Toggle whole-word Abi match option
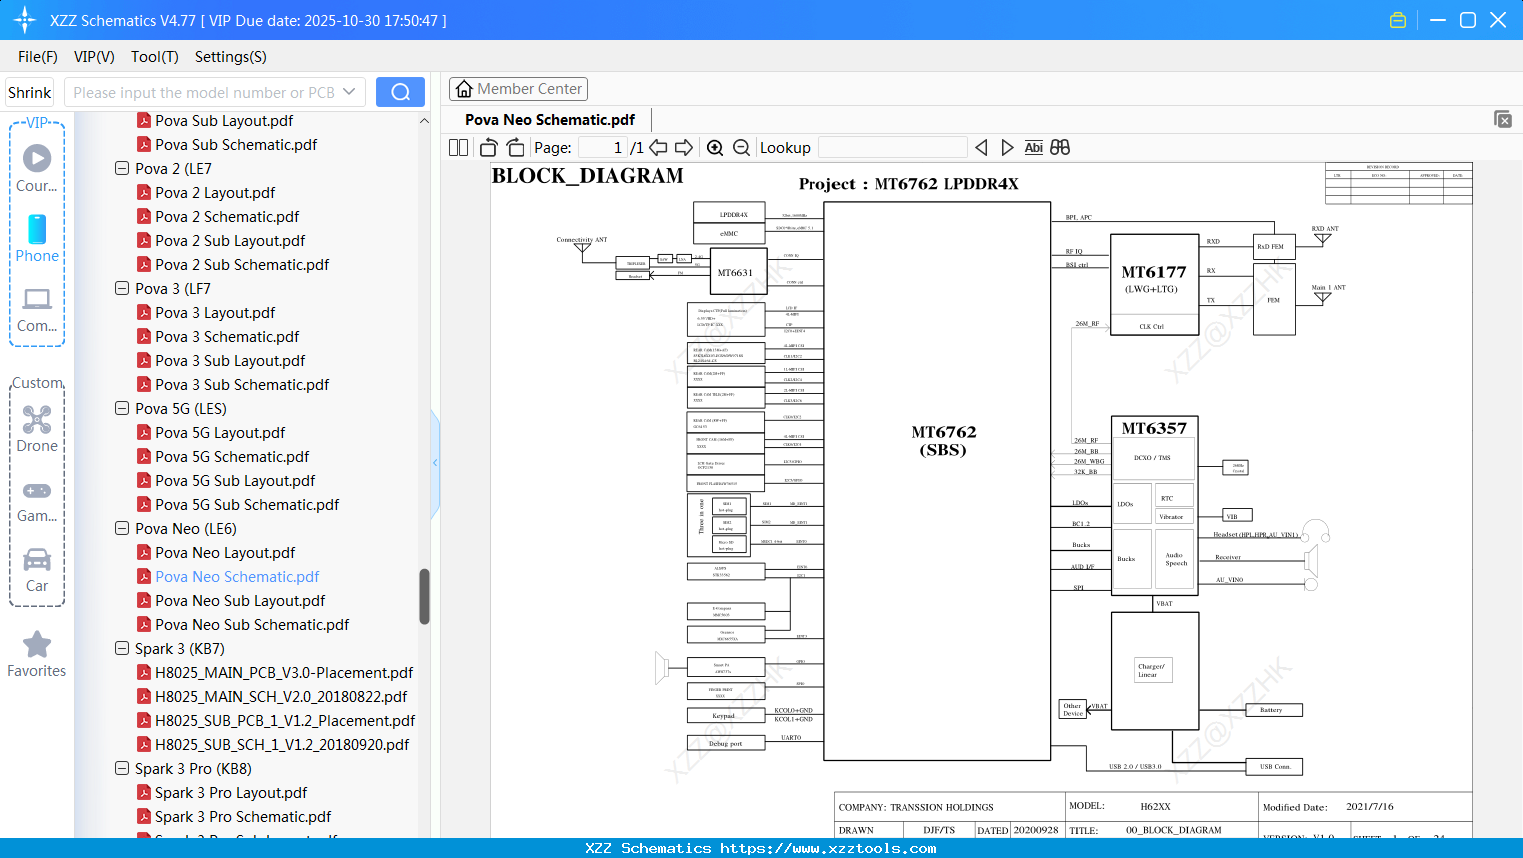This screenshot has height=858, width=1523. 1033,147
